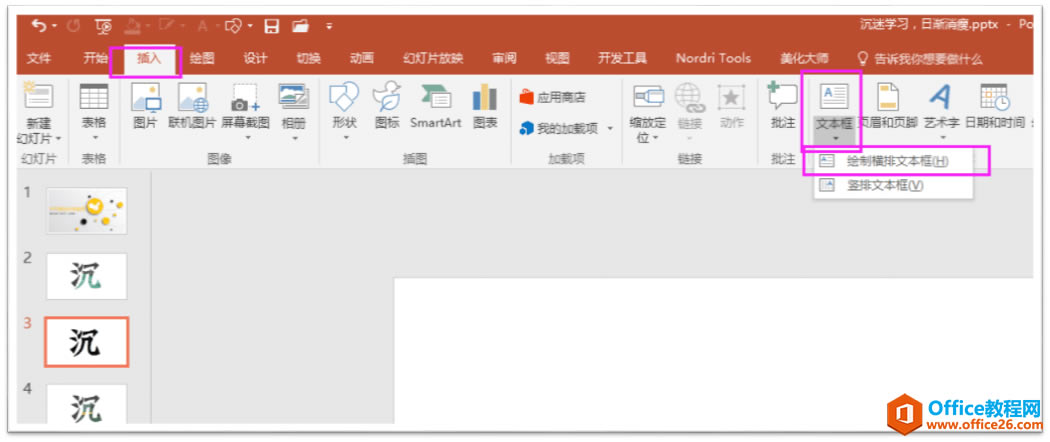Switch to the 开始 Home tab
The width and height of the screenshot is (1050, 442).
[94, 58]
